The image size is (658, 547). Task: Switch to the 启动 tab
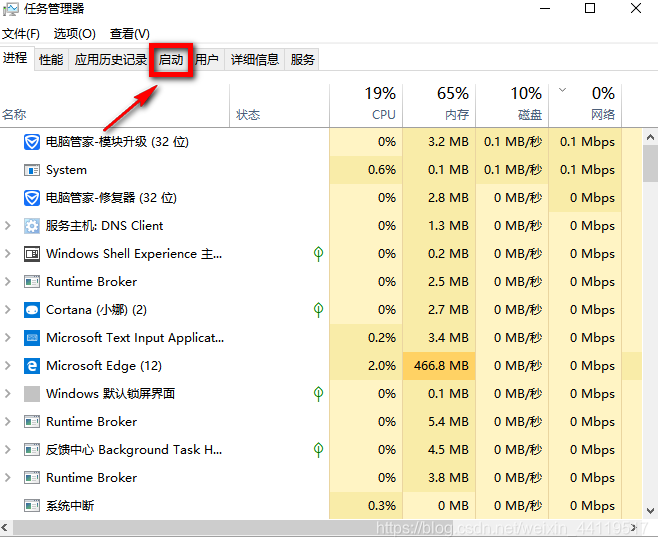click(x=171, y=60)
